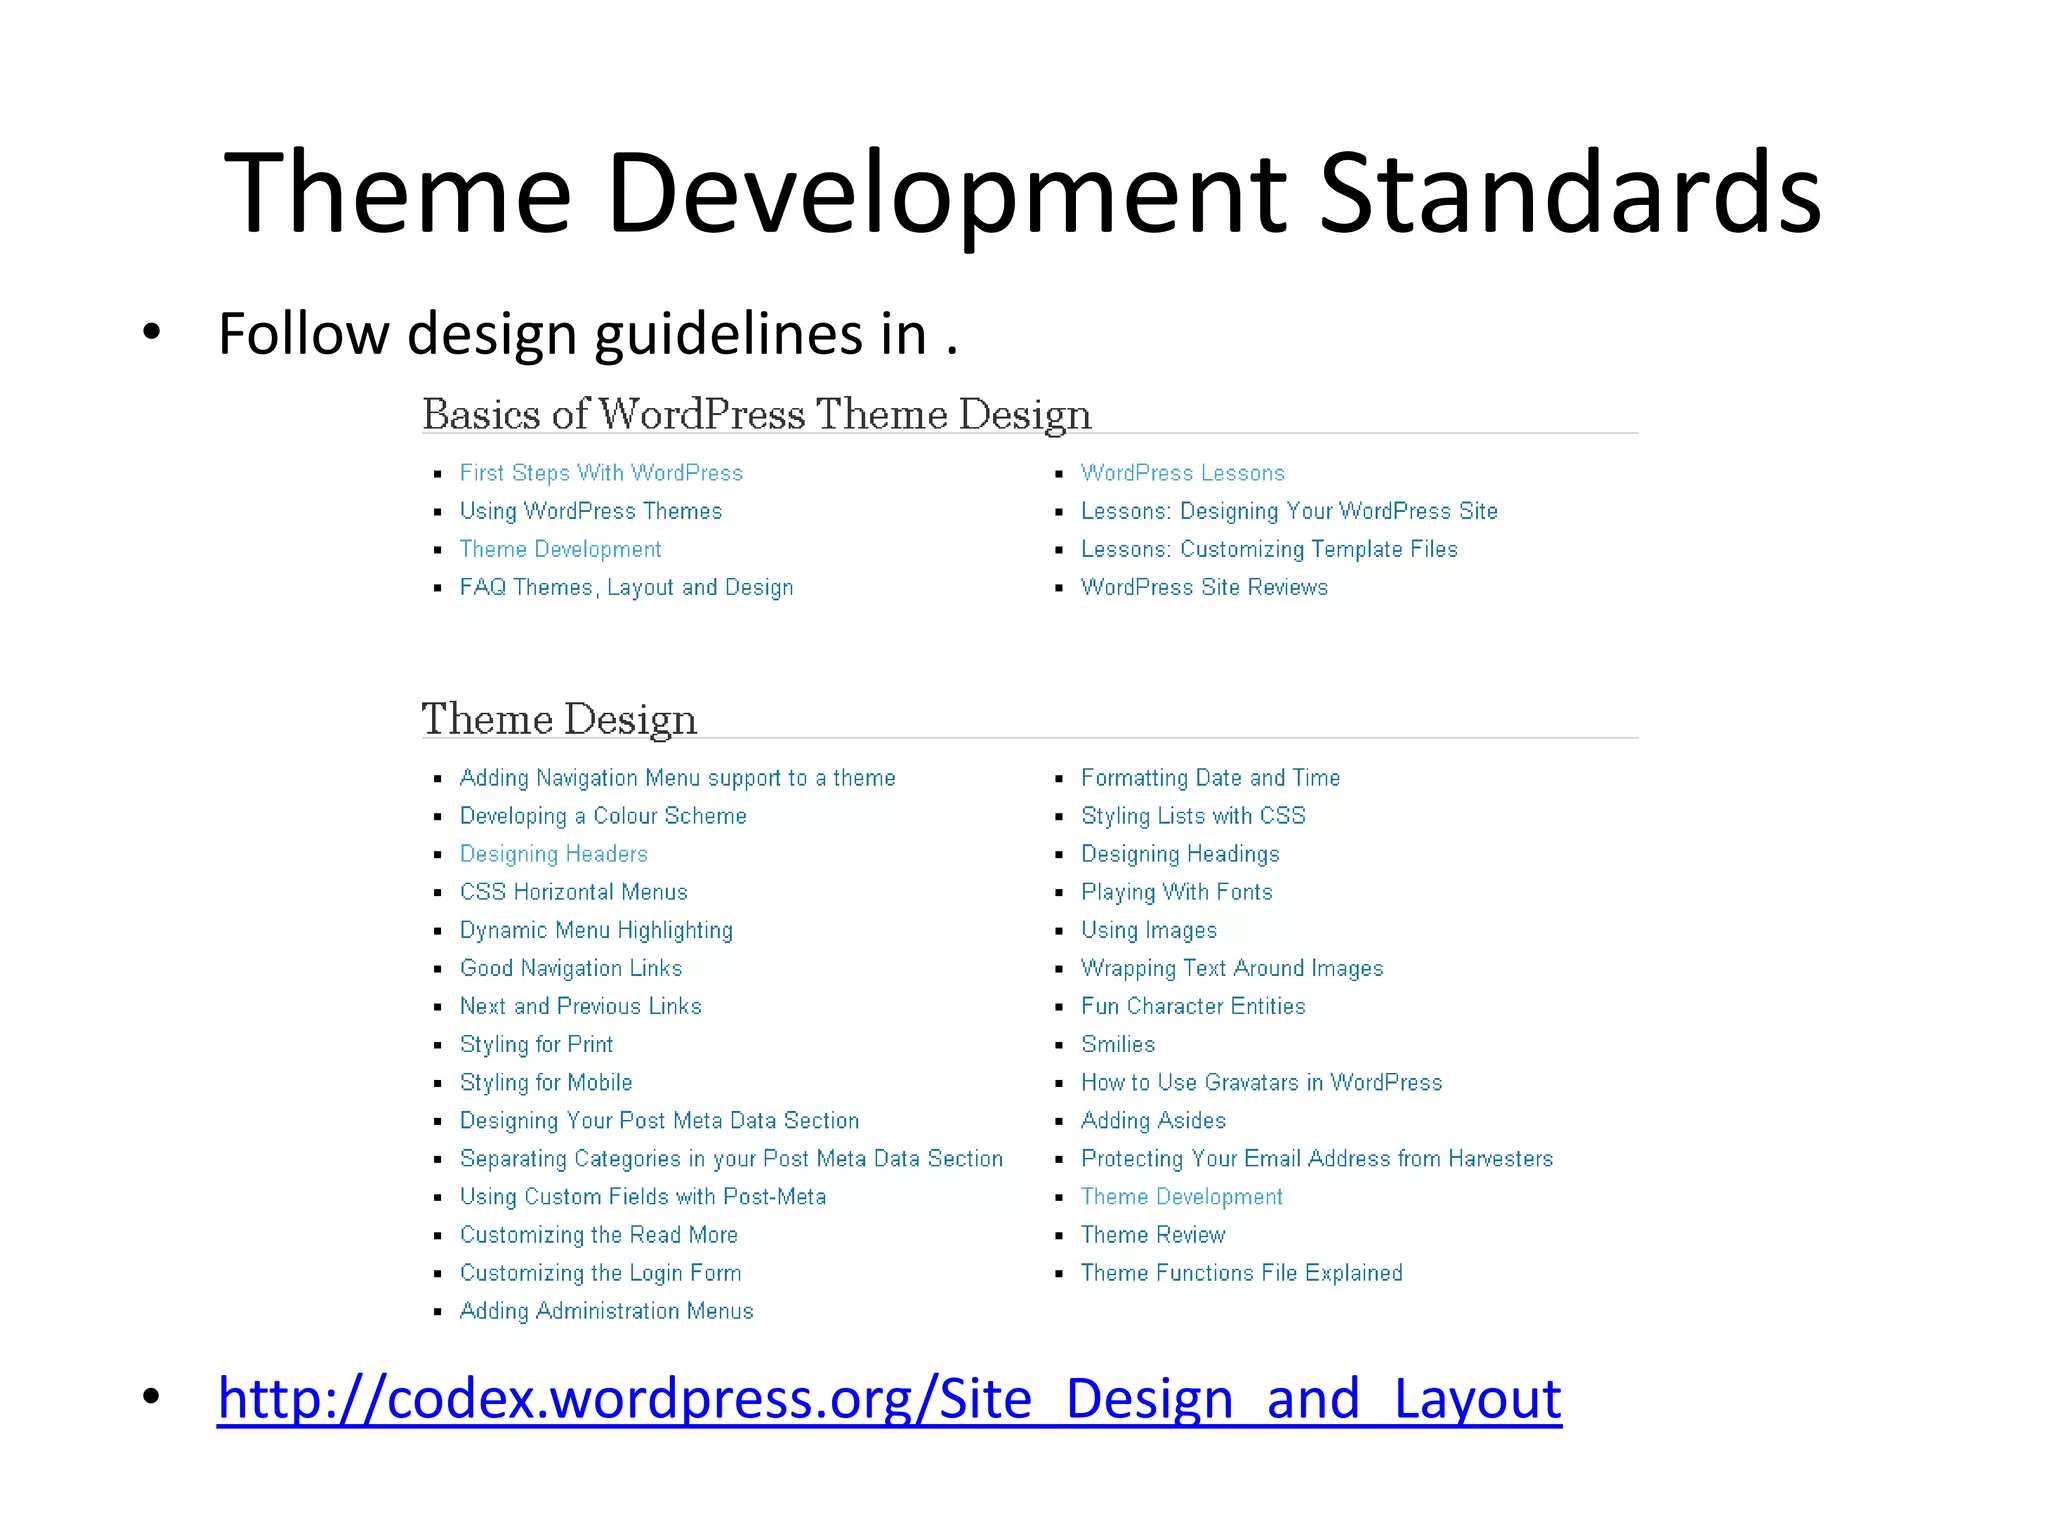Click Protecting Your Email Address from Harvesters

1317,1158
